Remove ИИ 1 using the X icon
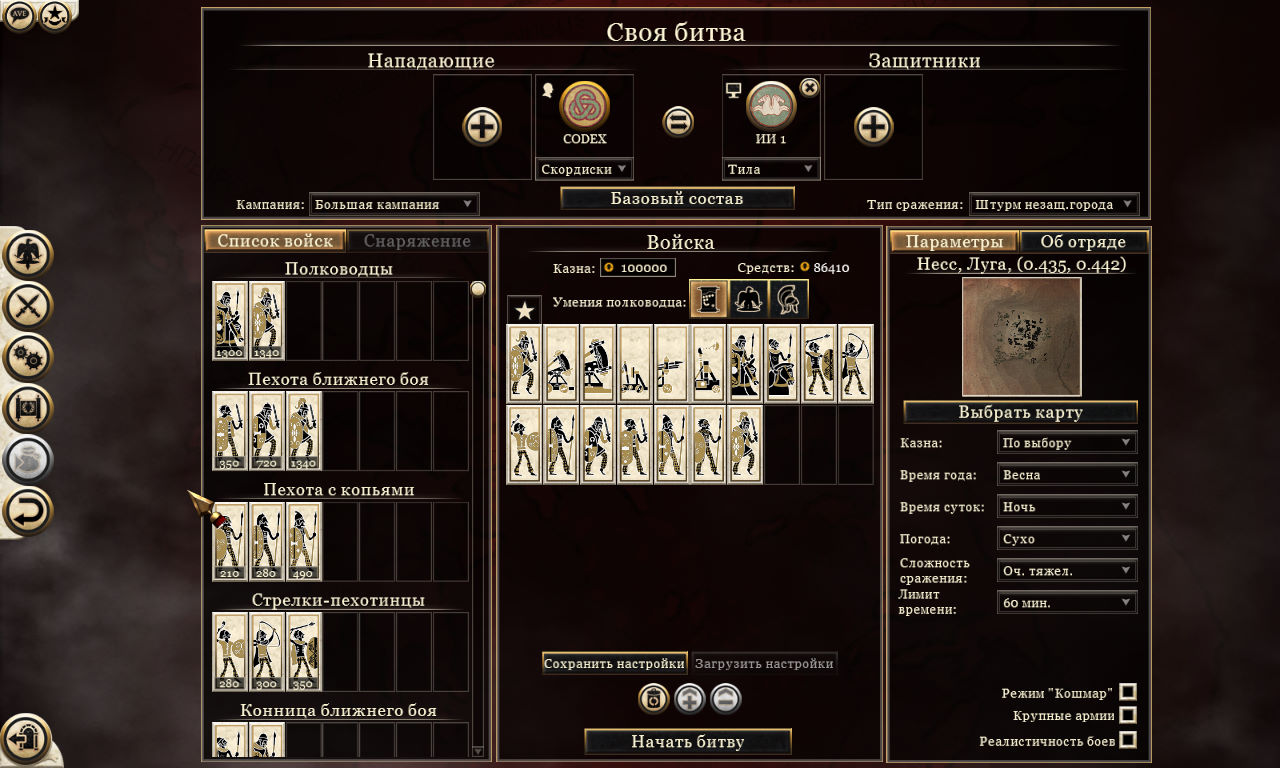The height and width of the screenshot is (768, 1280). [810, 88]
